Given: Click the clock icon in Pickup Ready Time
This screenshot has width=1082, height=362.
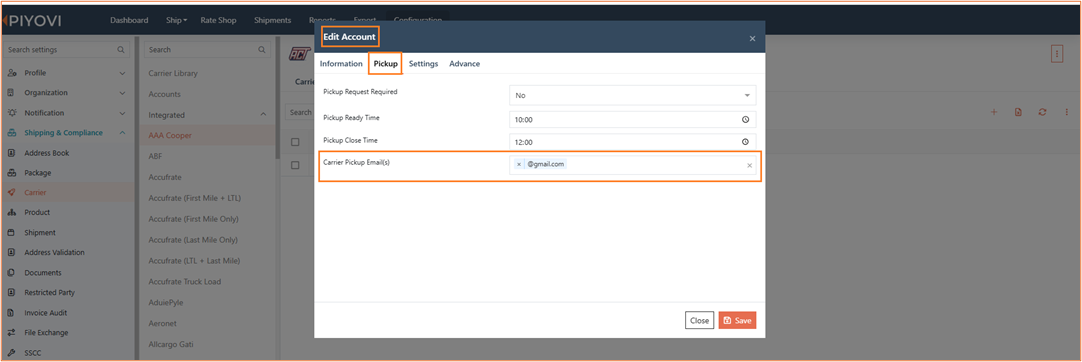Looking at the screenshot, I should coord(745,120).
